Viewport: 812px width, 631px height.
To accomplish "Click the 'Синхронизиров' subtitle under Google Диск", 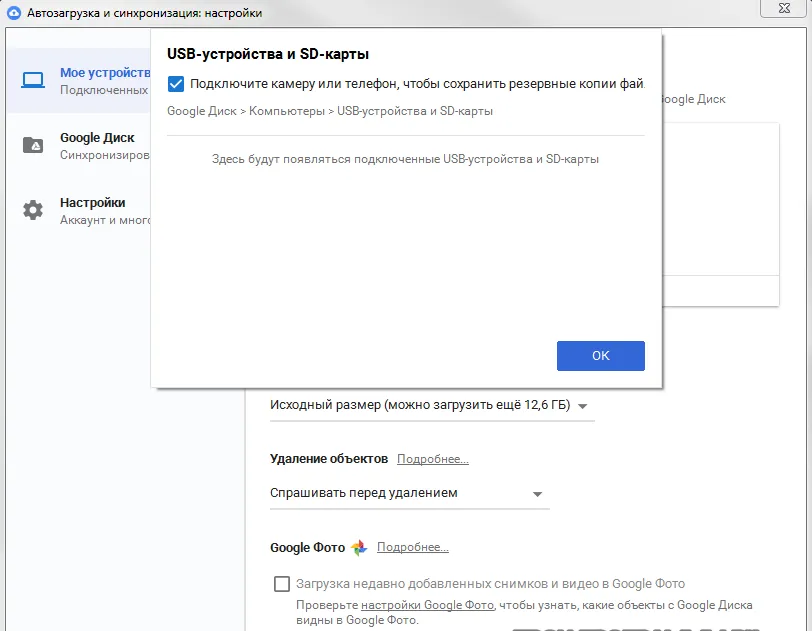I will pyautogui.click(x=105, y=155).
